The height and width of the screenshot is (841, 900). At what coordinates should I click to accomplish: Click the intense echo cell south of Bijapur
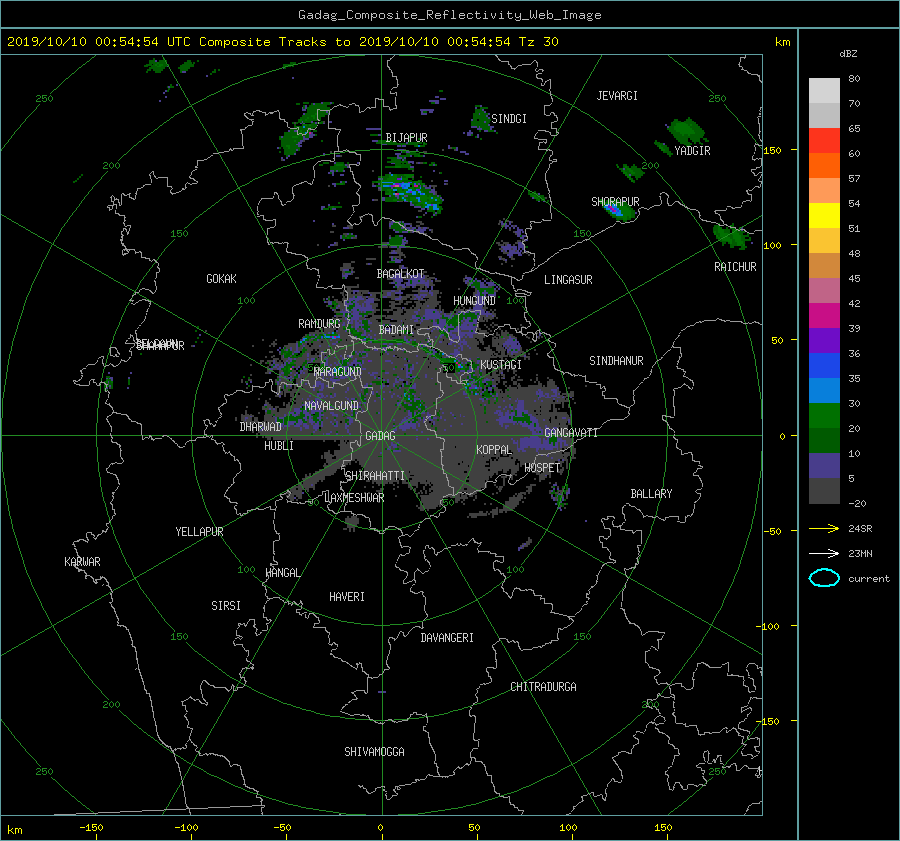(410, 192)
